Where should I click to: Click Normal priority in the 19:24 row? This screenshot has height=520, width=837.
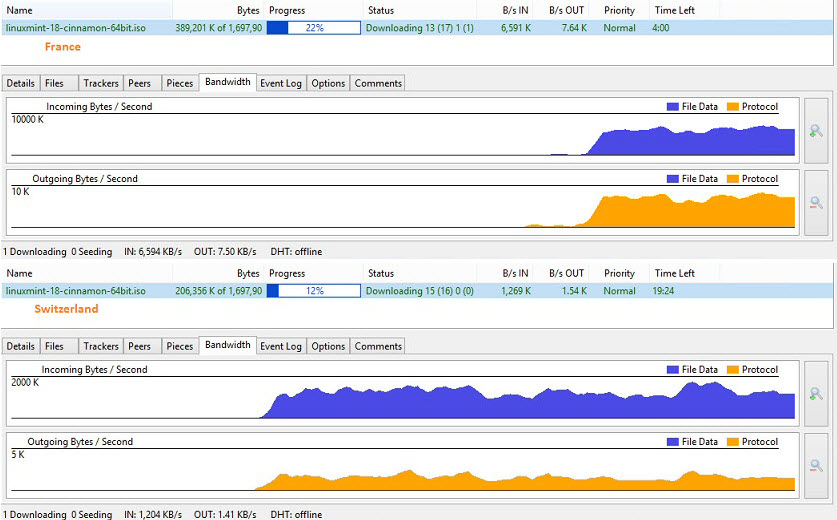(619, 291)
